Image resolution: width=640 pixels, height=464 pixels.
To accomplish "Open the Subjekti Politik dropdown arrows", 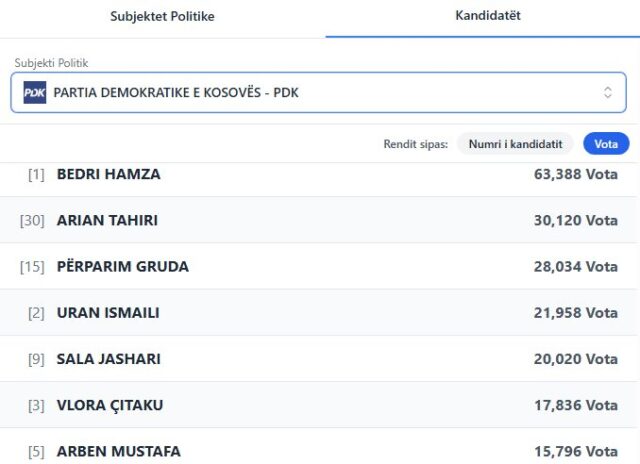I will point(607,93).
